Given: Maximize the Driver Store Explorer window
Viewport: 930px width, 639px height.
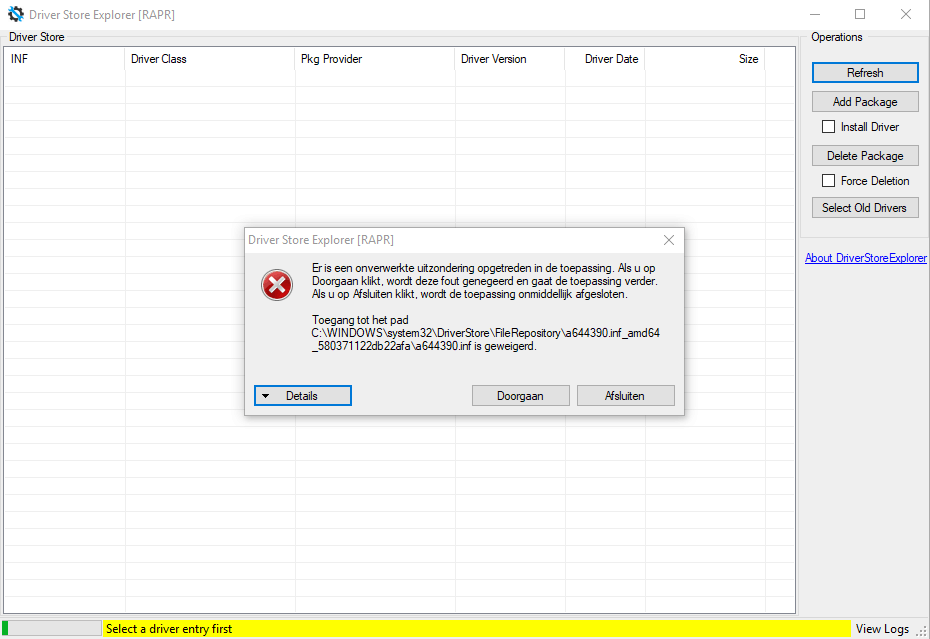Looking at the screenshot, I should (860, 14).
